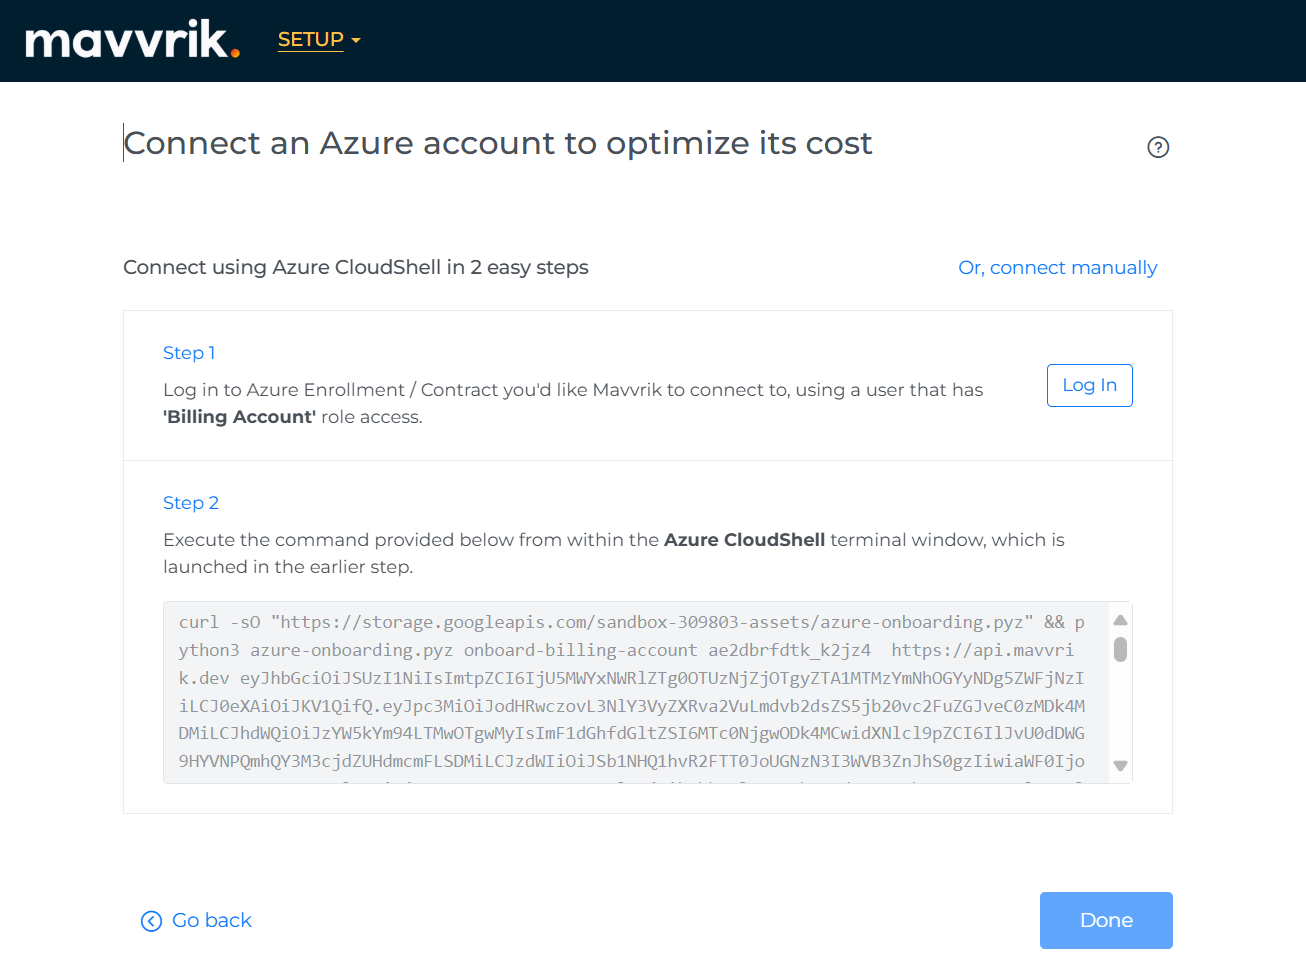Click the Step 1 heading

[x=189, y=353]
